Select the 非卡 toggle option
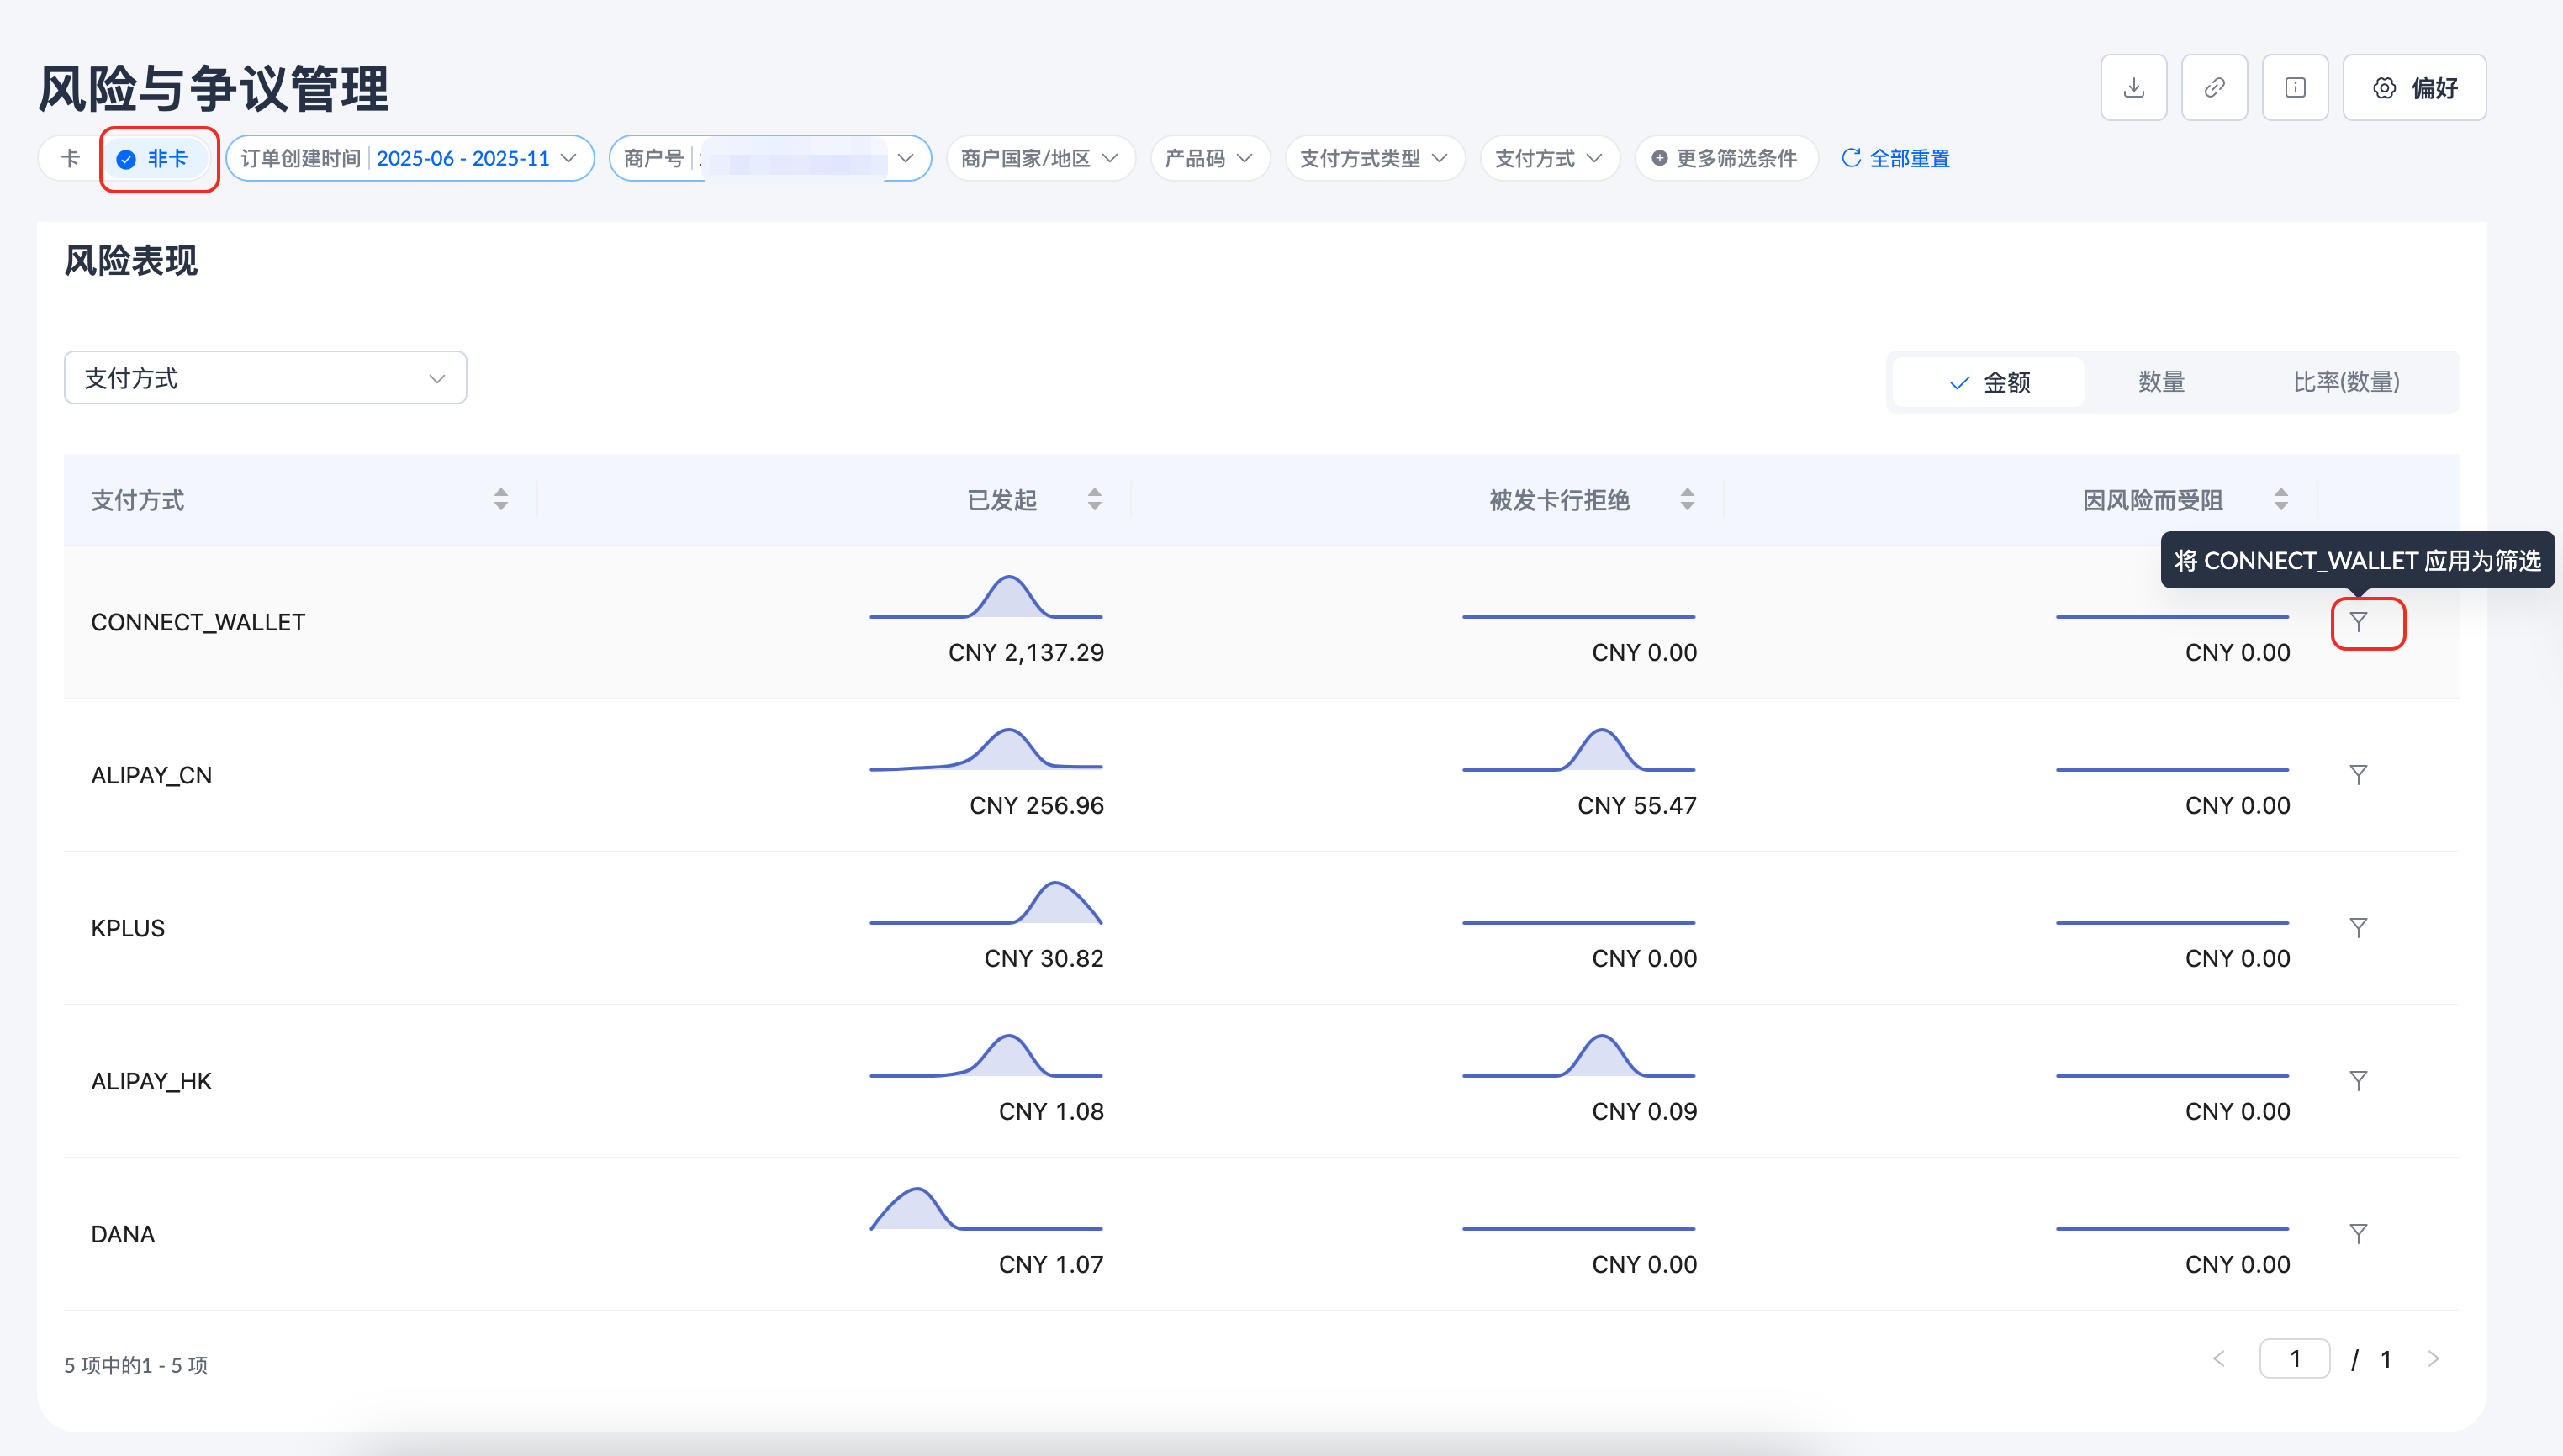 click(155, 159)
